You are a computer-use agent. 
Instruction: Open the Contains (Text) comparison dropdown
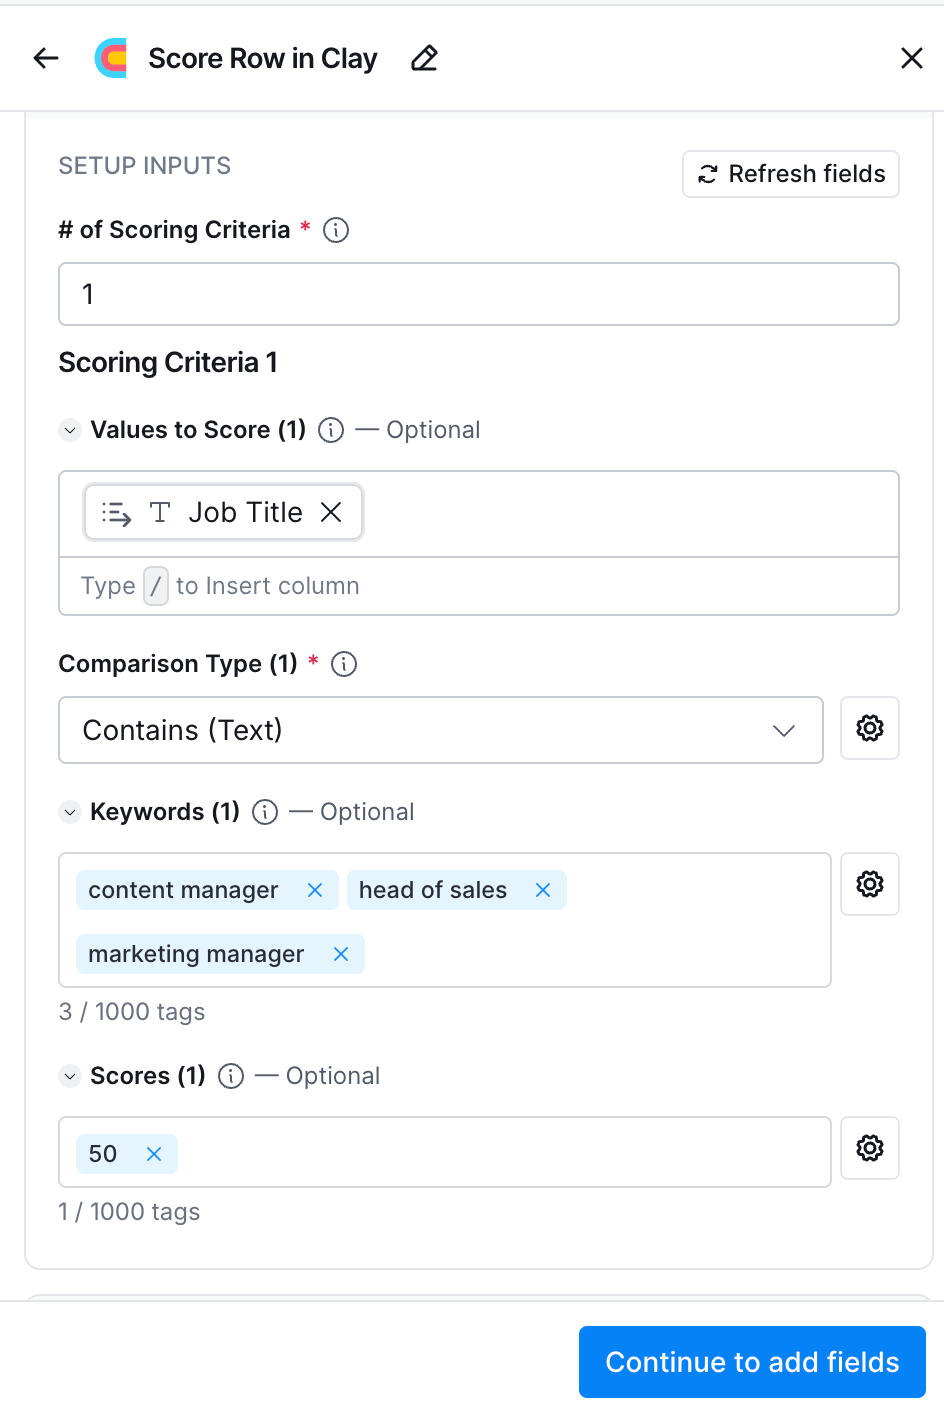click(440, 730)
